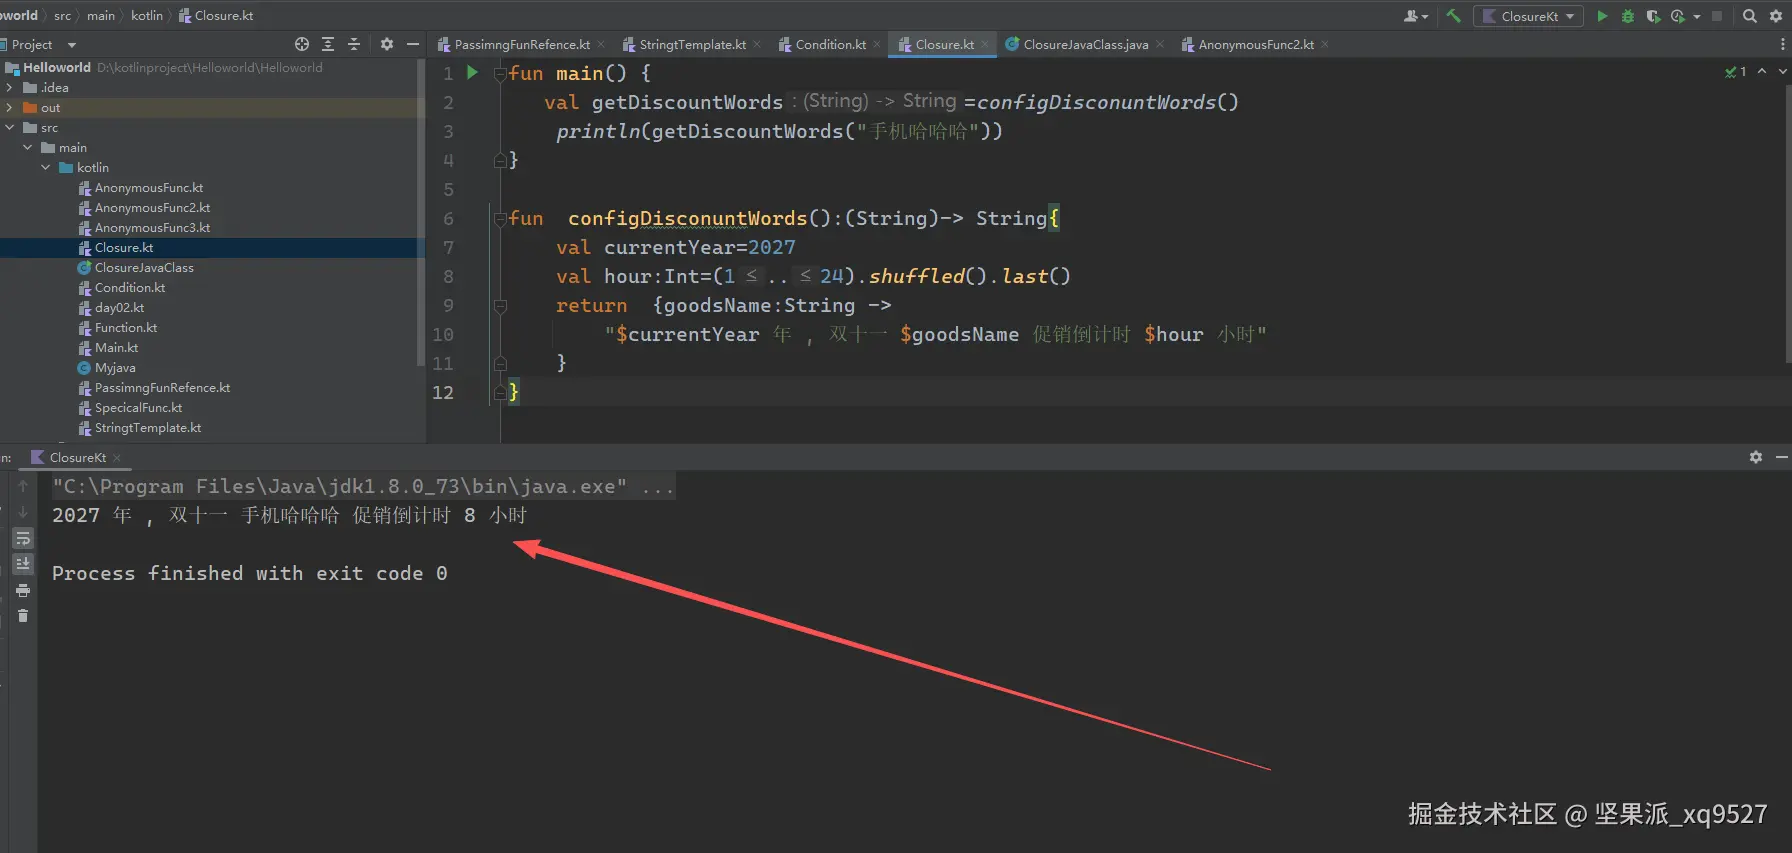Open editor tabs overflow menu (three dots)

coord(1782,44)
